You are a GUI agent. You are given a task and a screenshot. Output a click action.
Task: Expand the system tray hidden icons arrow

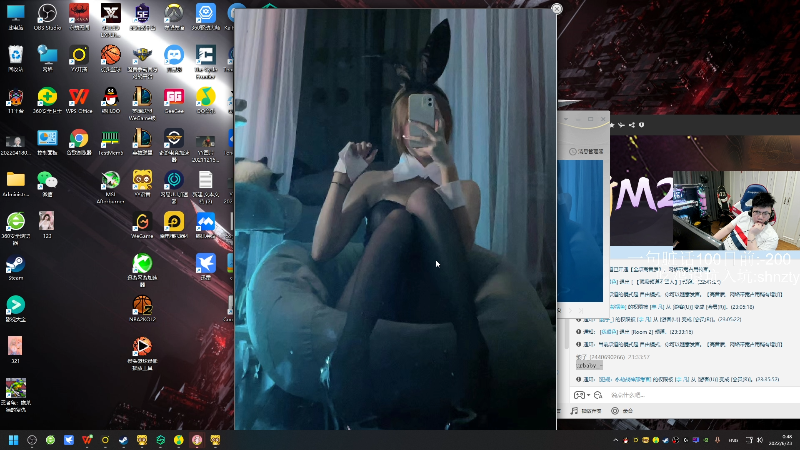point(615,440)
